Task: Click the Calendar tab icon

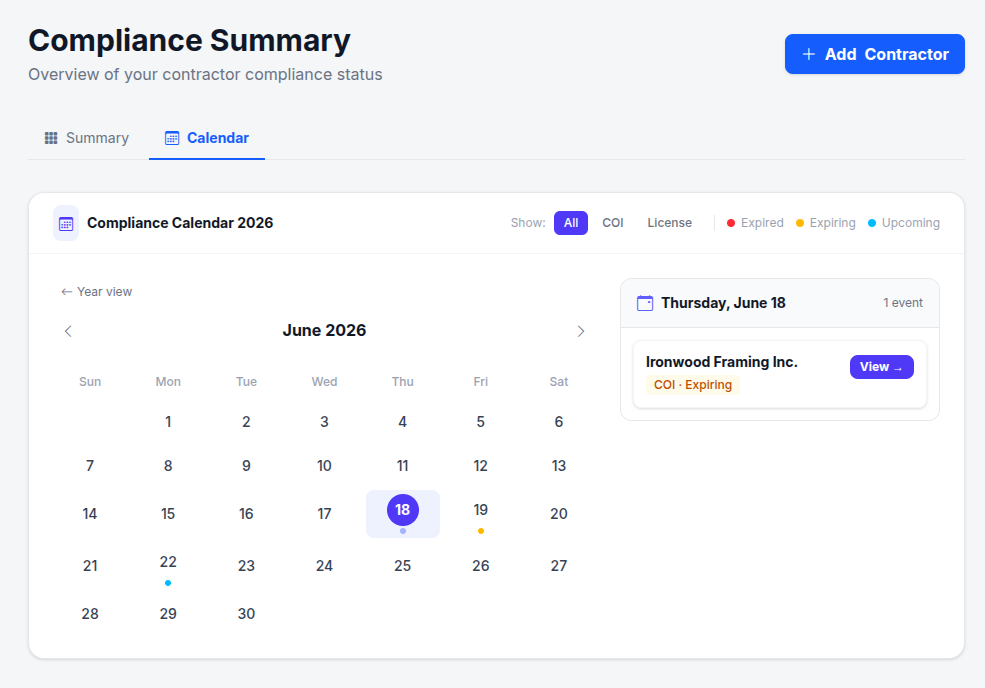Action: pos(171,138)
